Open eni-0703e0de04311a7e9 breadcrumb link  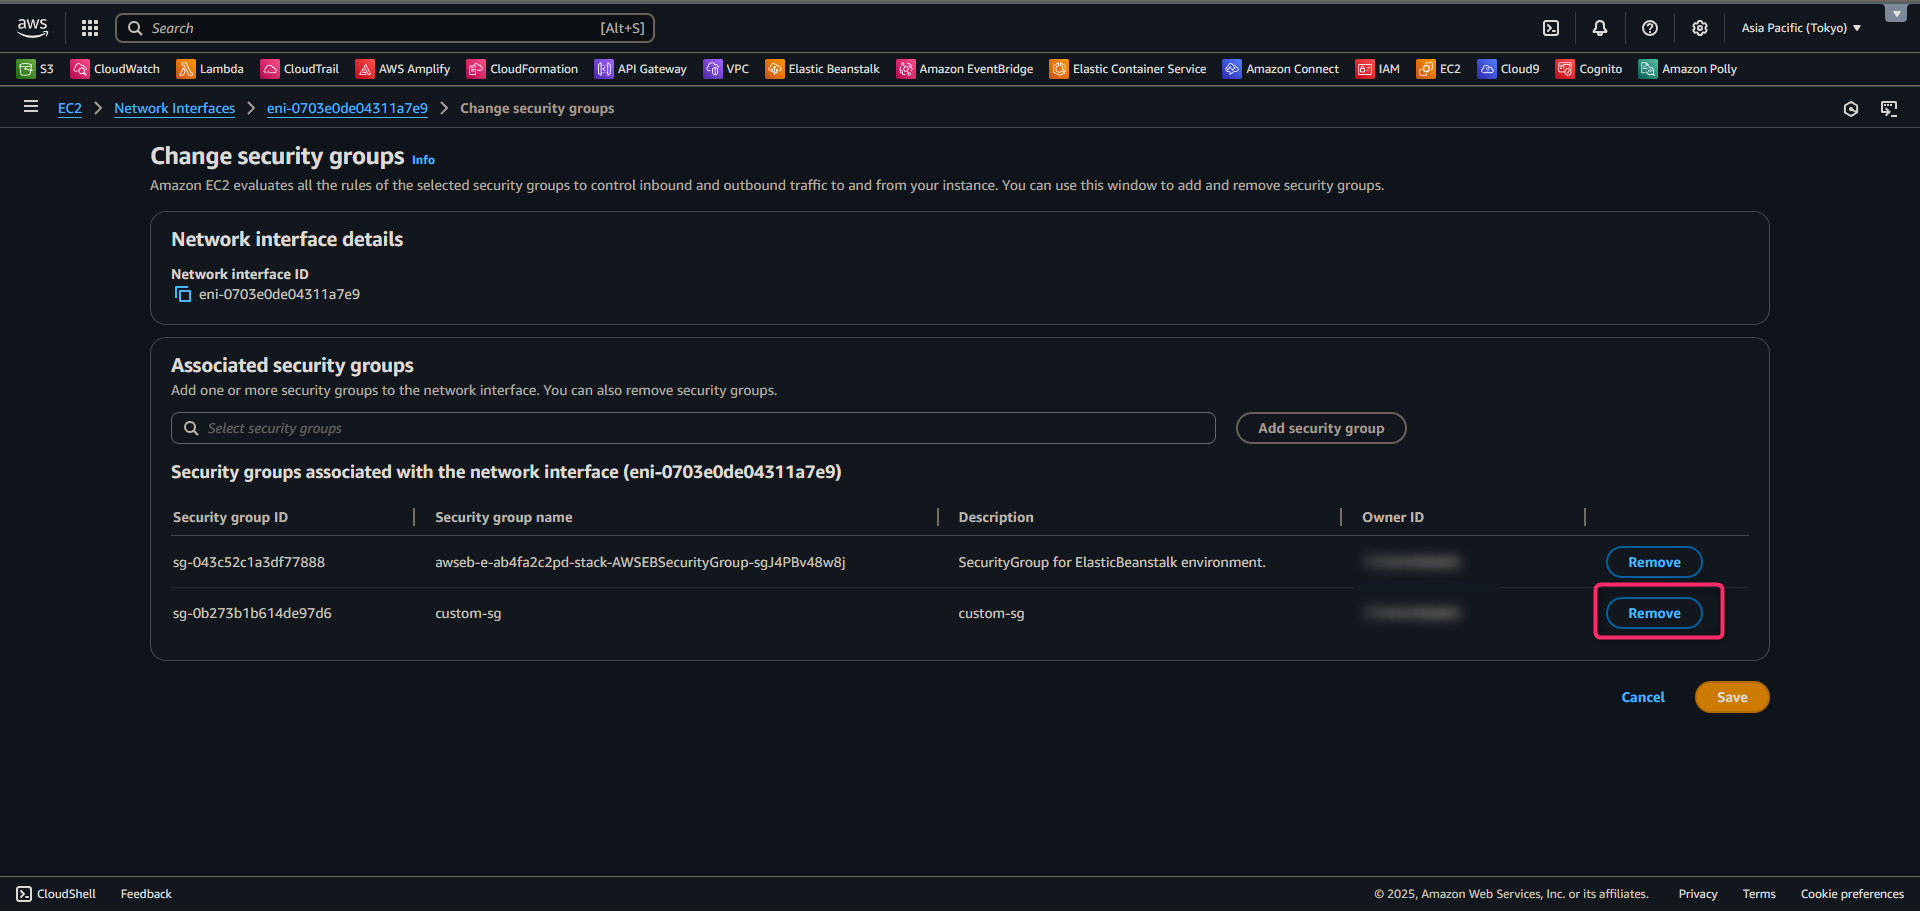coord(347,108)
